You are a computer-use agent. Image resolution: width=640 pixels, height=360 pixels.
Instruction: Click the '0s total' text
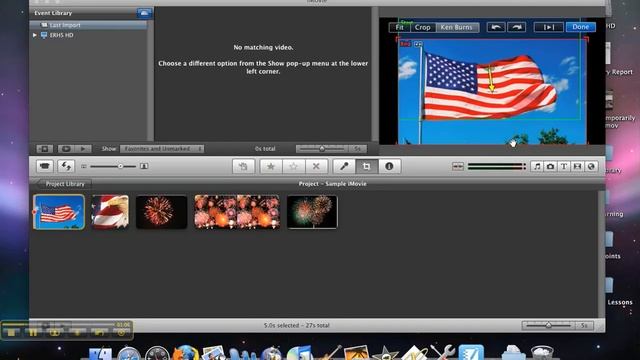tap(265, 149)
